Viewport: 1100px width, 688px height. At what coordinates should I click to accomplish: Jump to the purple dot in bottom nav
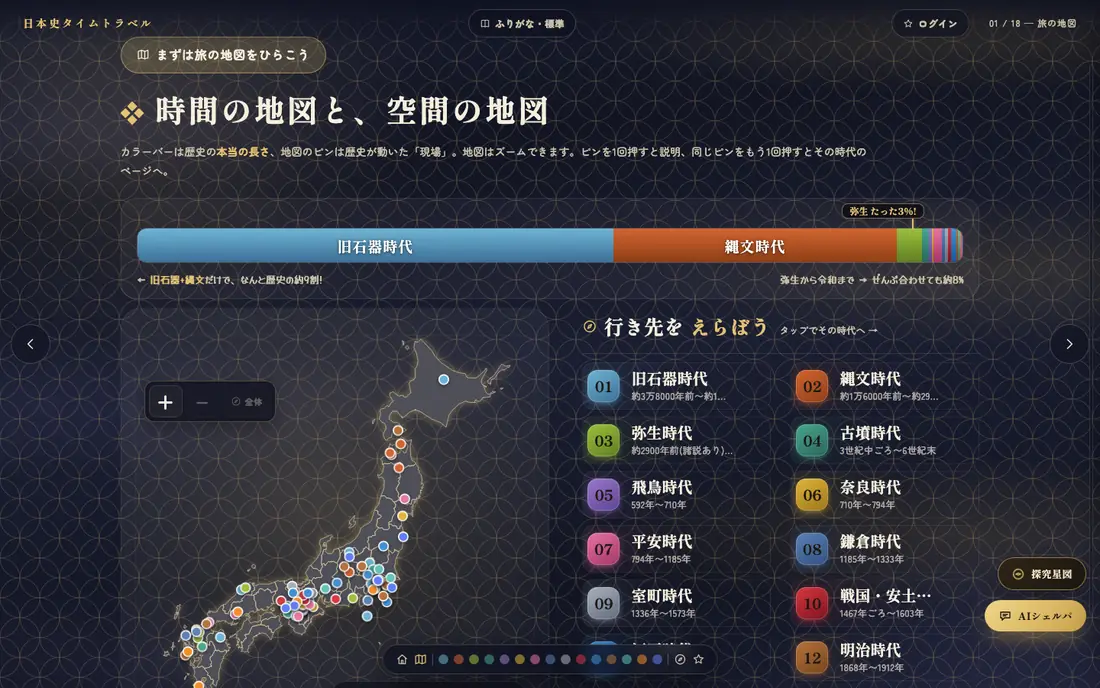click(504, 659)
